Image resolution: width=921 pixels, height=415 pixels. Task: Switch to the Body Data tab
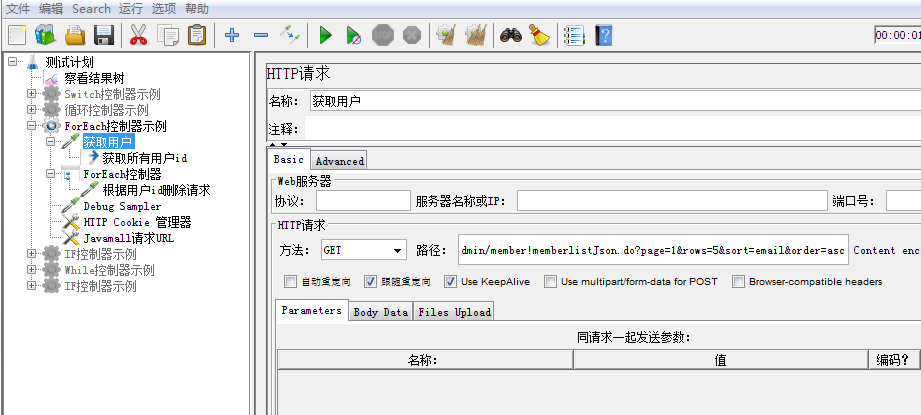point(381,312)
